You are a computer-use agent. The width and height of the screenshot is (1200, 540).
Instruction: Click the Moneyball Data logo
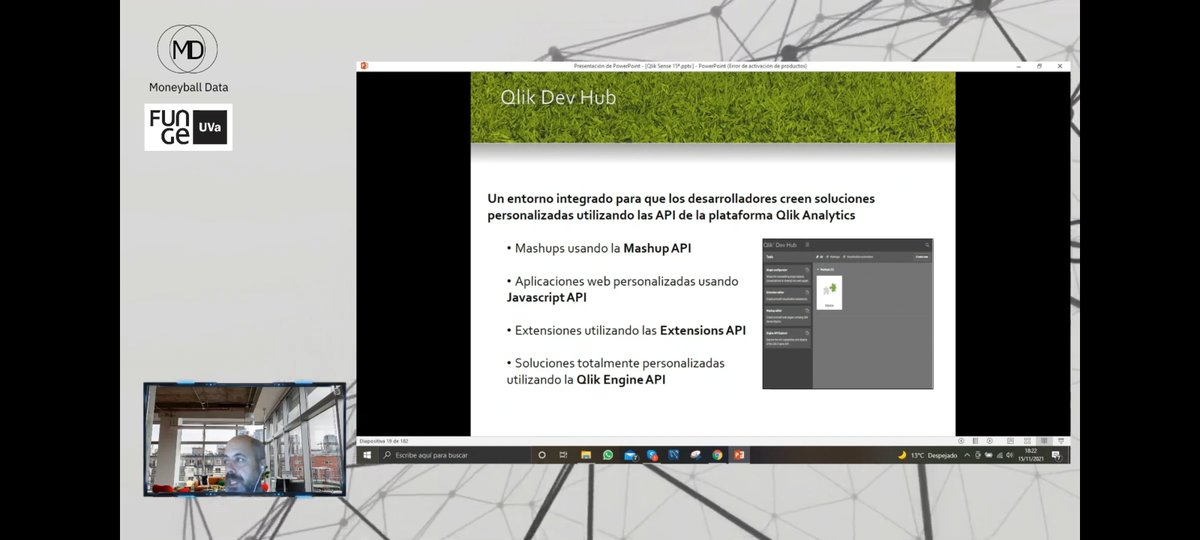click(188, 58)
